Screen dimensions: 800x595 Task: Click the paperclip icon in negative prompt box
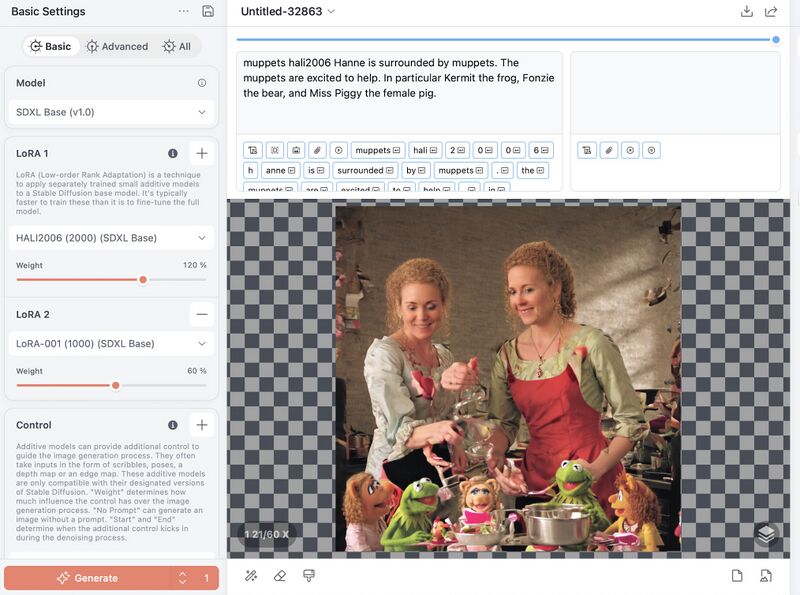click(x=609, y=150)
